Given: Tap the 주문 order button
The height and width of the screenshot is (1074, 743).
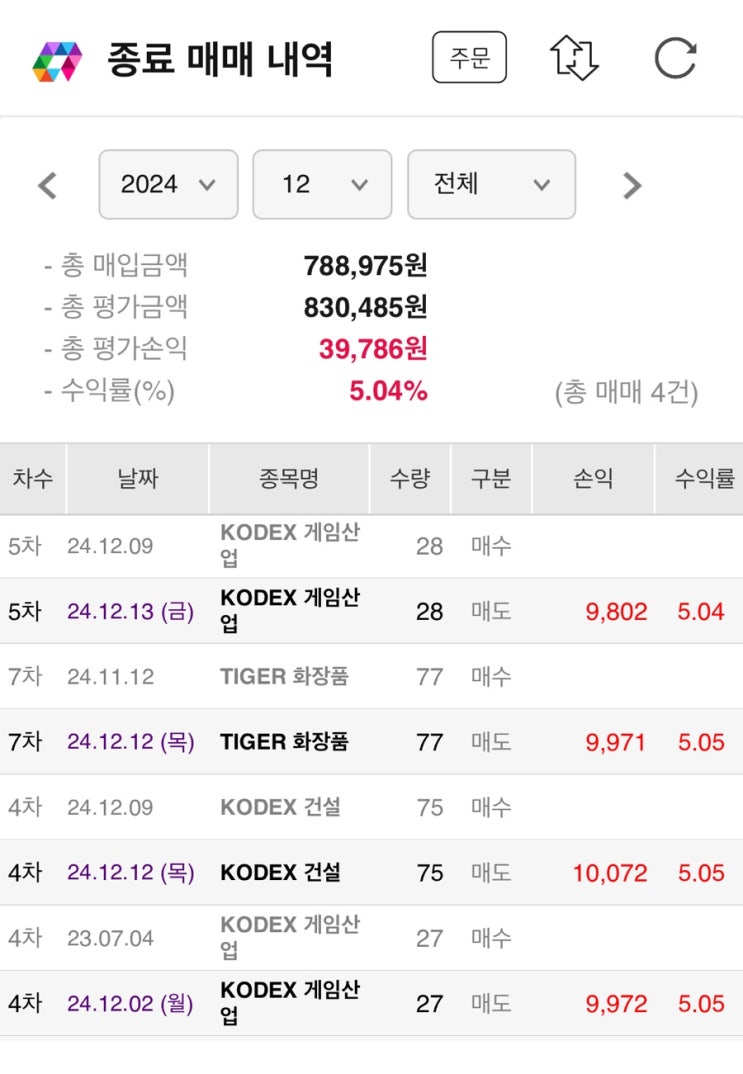Looking at the screenshot, I should tap(469, 58).
